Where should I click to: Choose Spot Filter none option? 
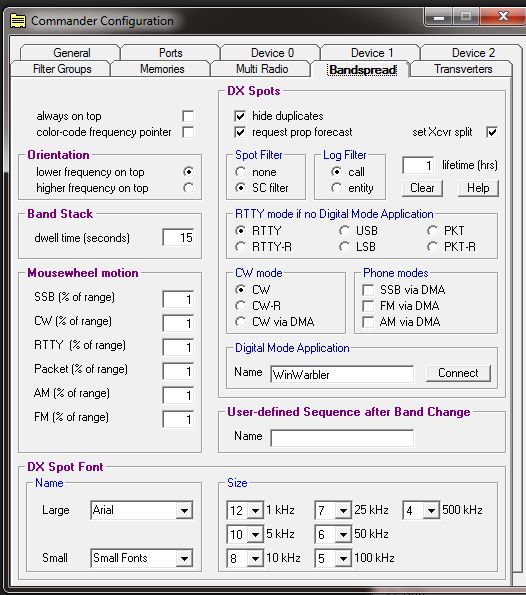tap(240, 172)
